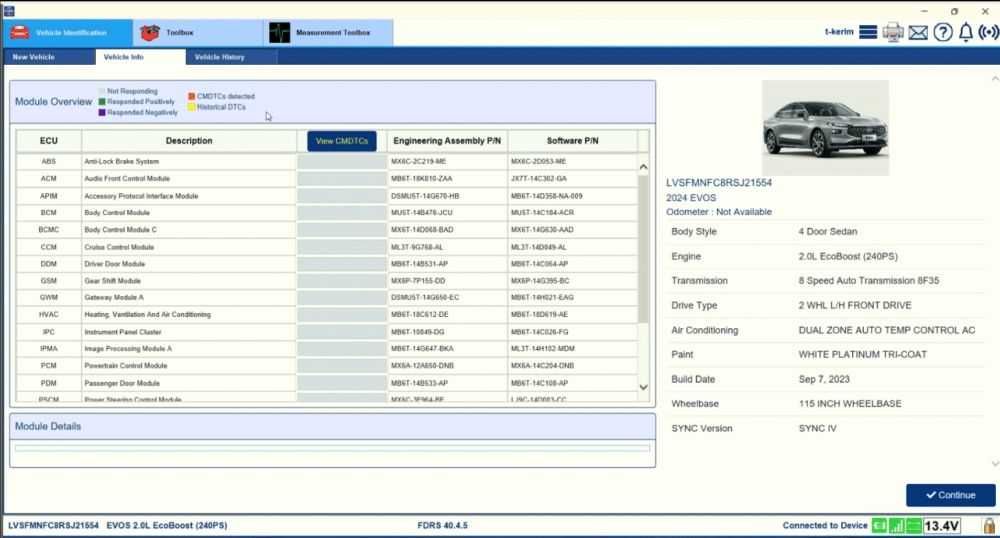
Task: Open the notifications bell
Action: click(966, 32)
